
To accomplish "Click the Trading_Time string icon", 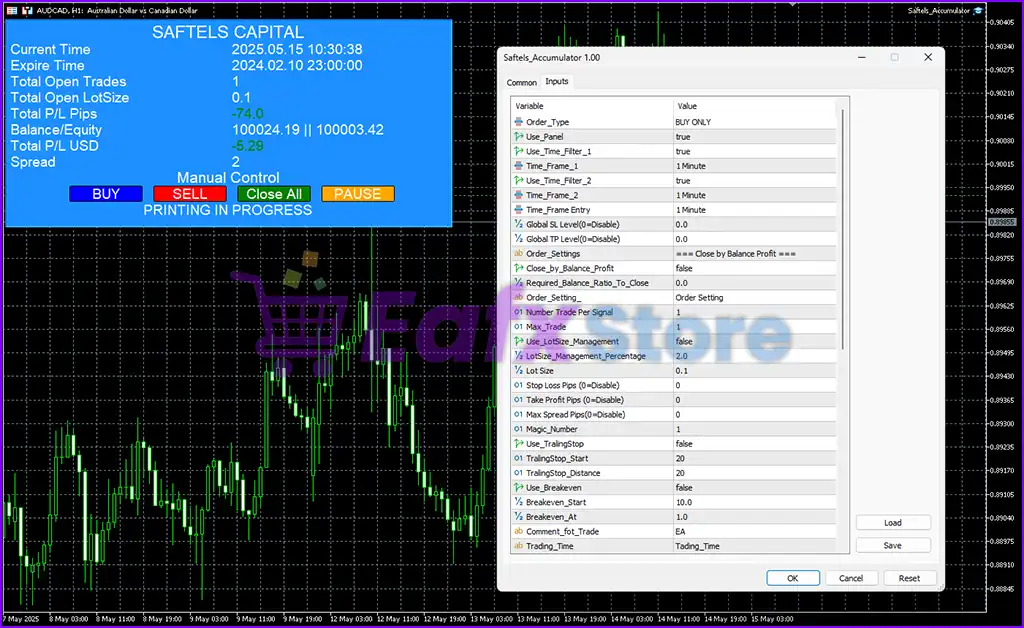I will pyautogui.click(x=519, y=546).
